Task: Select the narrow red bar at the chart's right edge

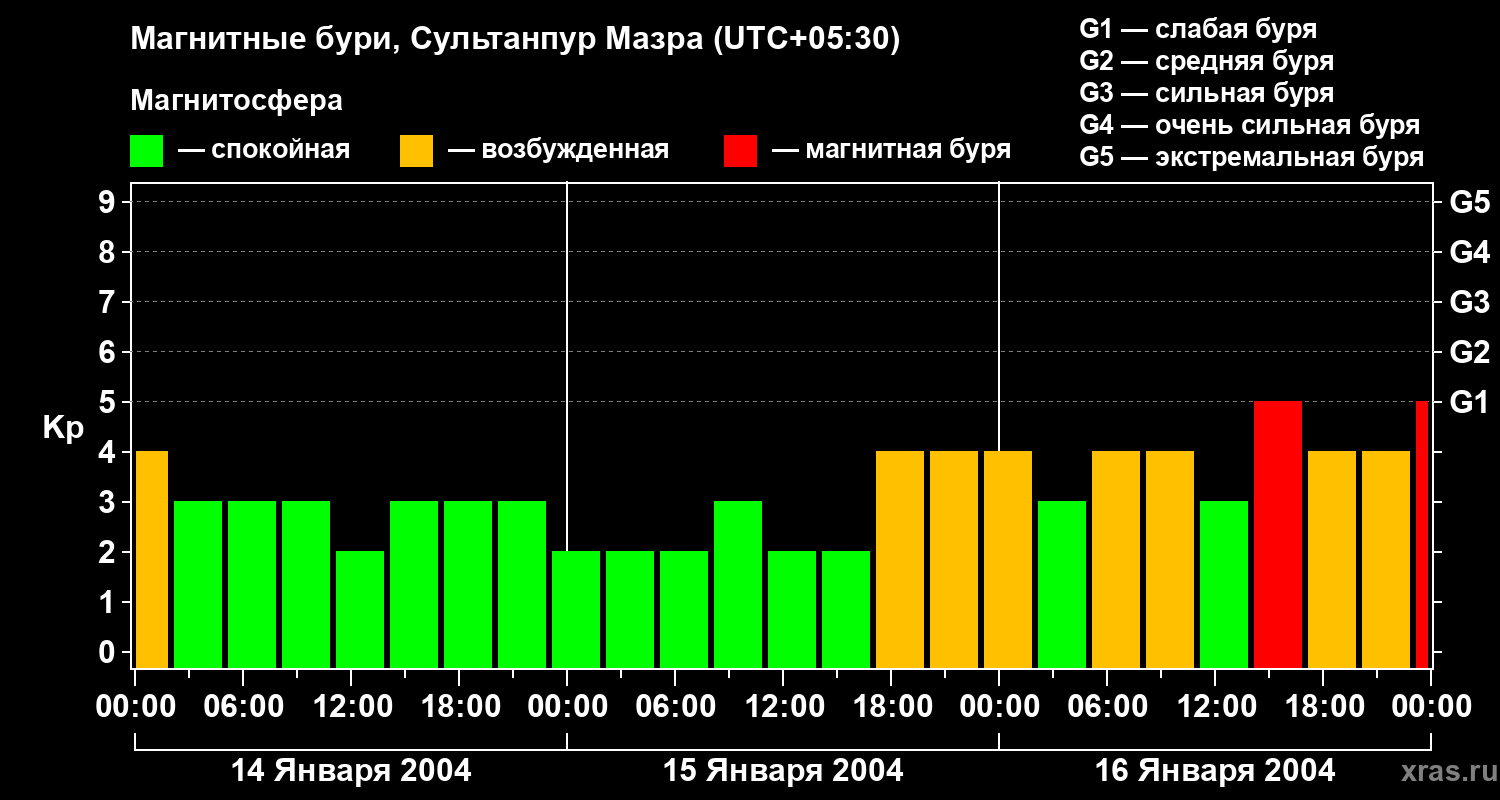Action: point(1422,534)
